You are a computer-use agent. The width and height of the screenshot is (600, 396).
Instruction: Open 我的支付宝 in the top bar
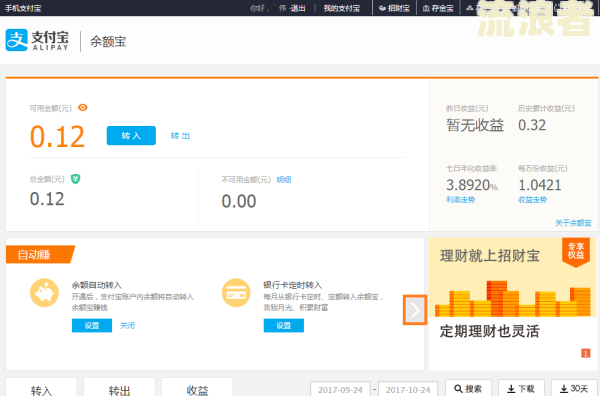[x=342, y=8]
